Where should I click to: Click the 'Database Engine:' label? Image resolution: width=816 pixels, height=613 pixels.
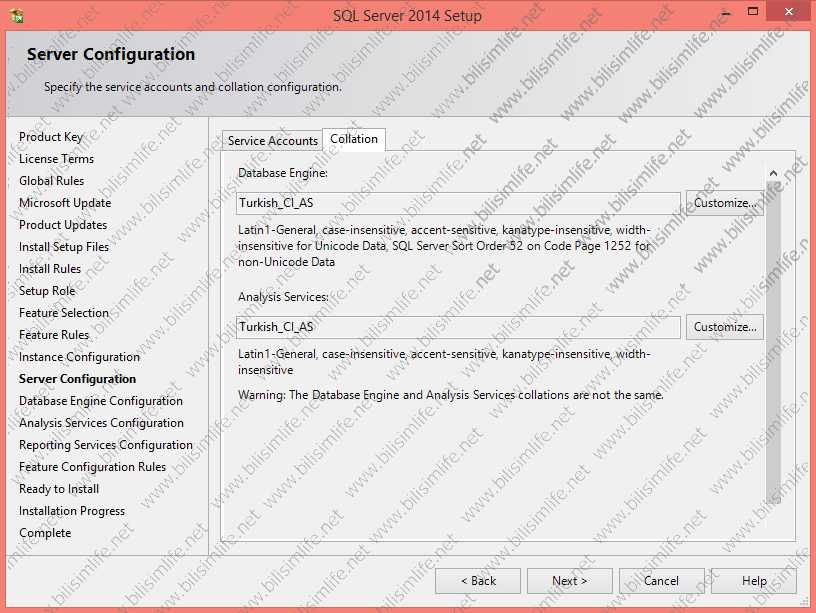(x=283, y=173)
